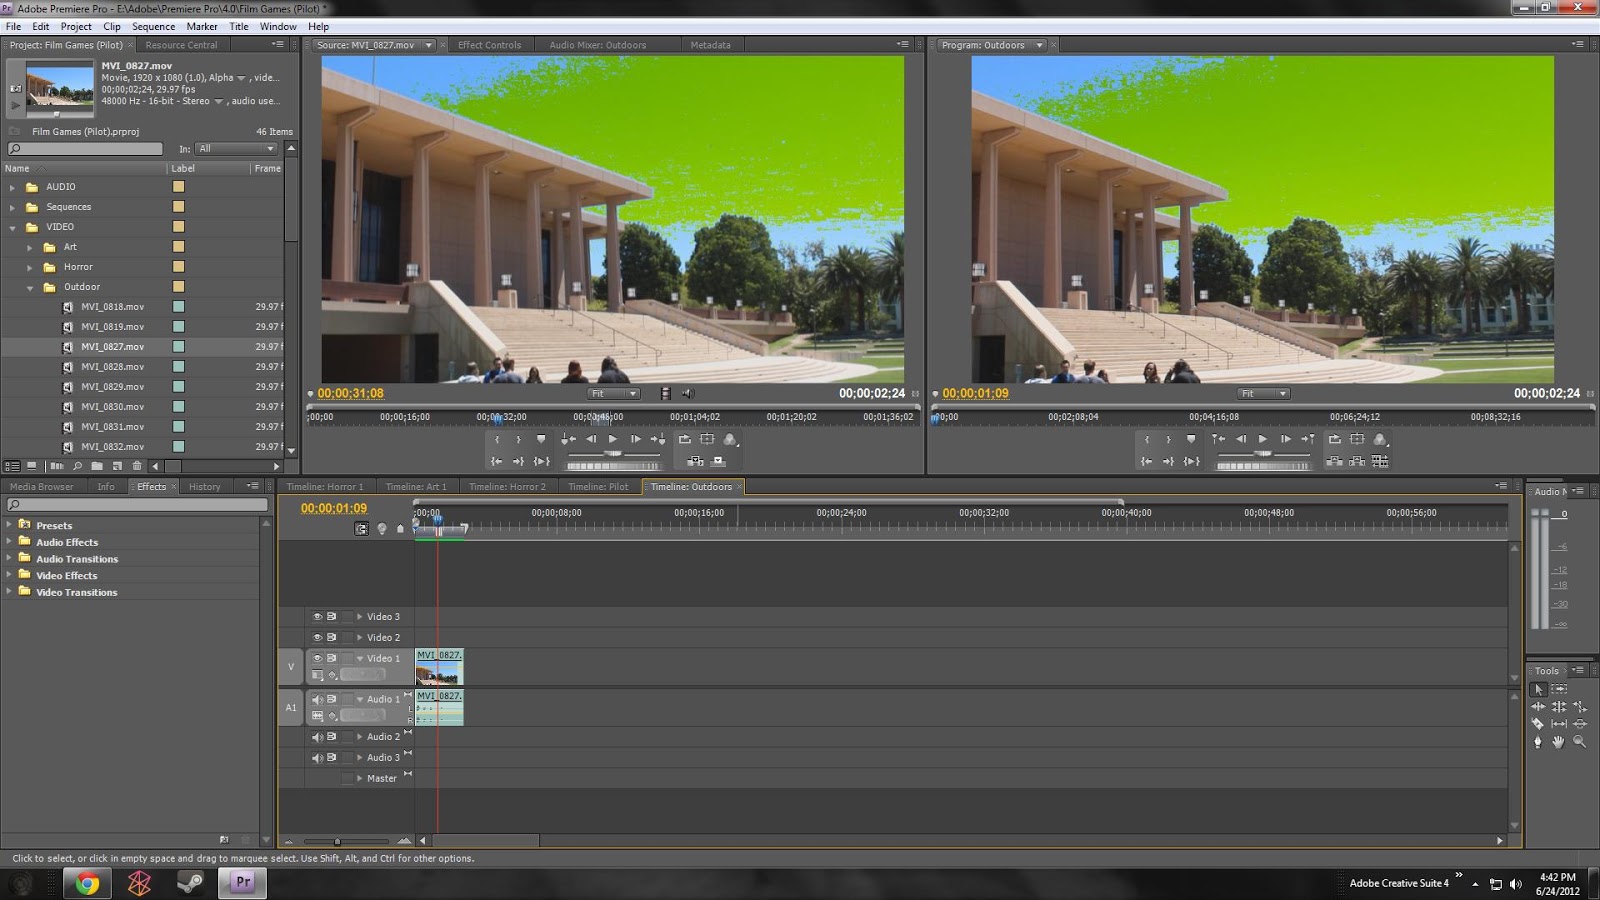Select the Zoom tool in Tools panel

point(1578,742)
